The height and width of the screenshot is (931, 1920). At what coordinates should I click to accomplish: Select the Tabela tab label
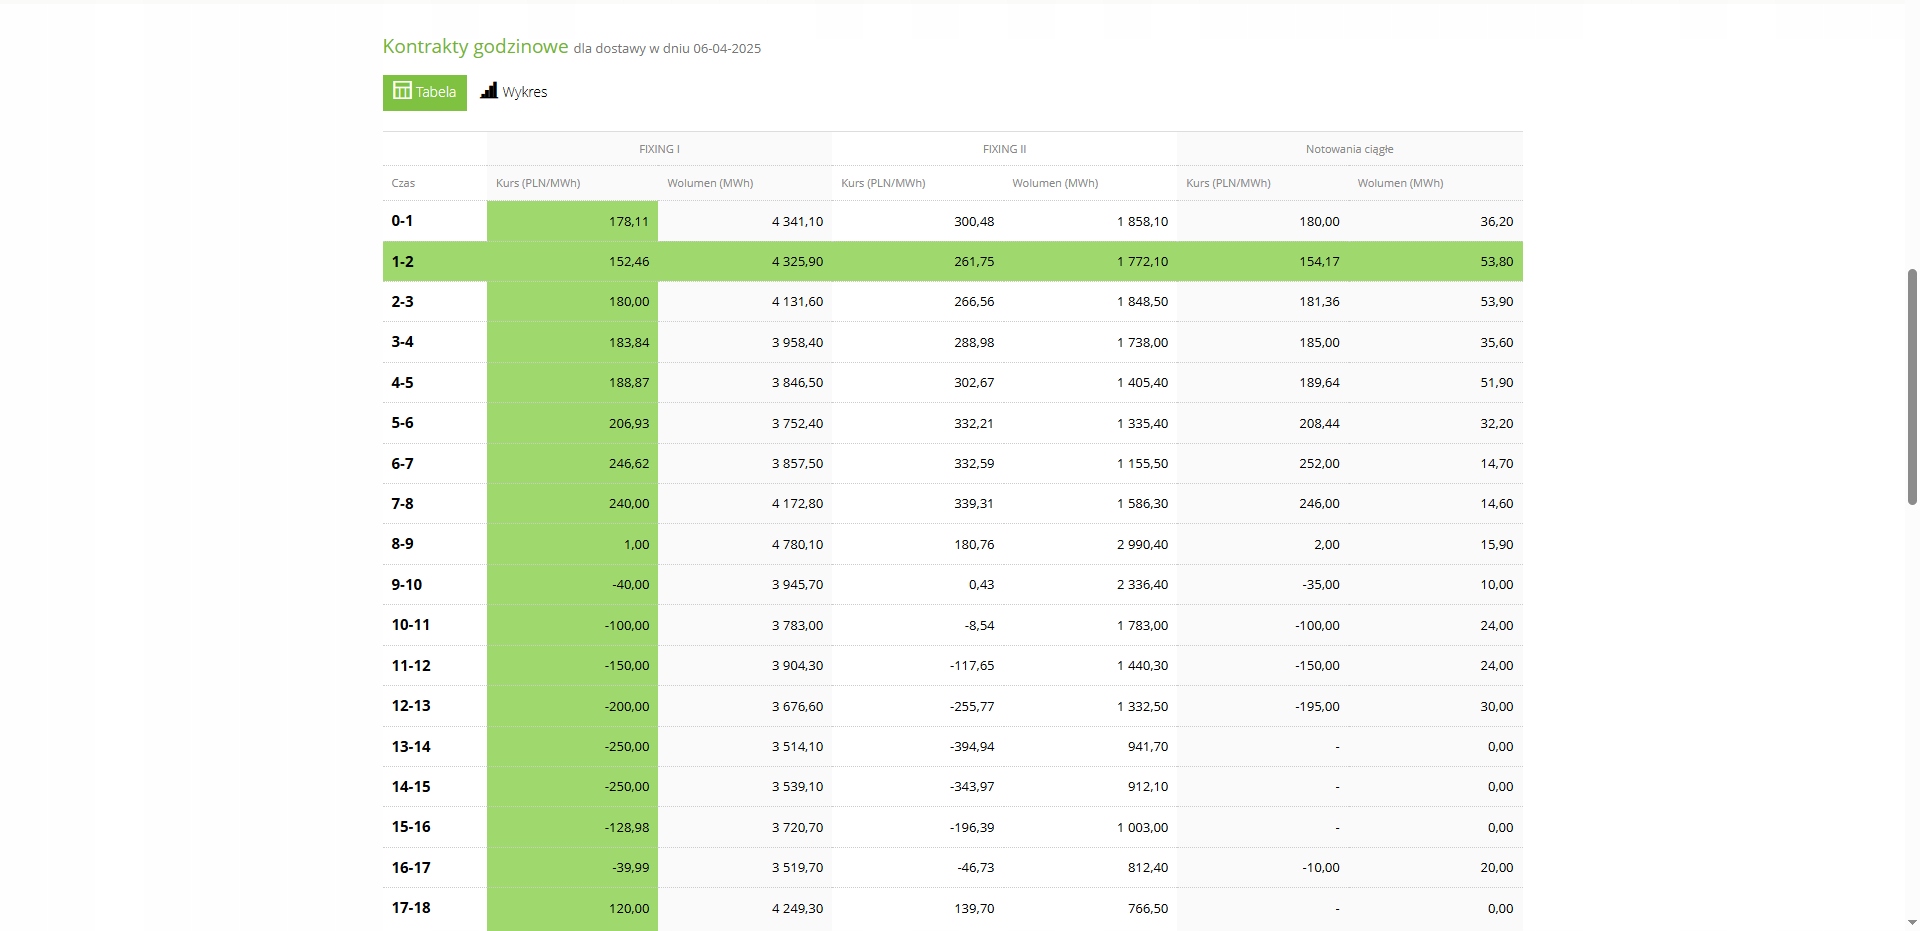(x=436, y=92)
